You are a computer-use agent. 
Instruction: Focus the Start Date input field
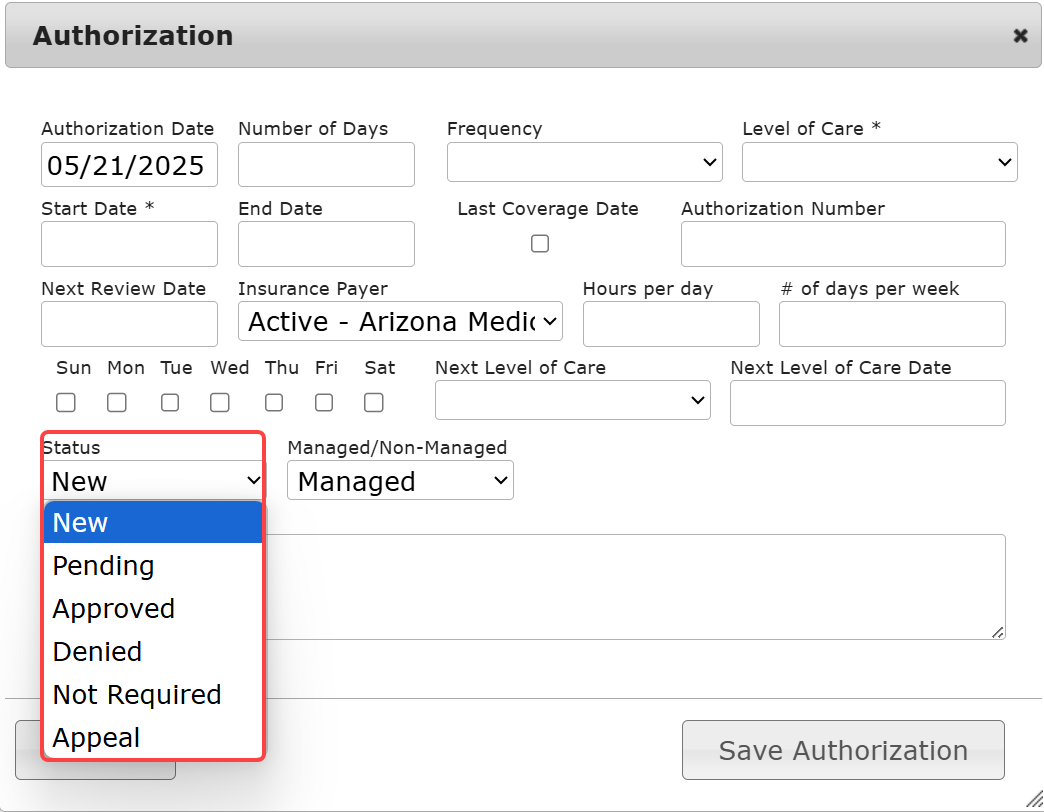coord(129,244)
